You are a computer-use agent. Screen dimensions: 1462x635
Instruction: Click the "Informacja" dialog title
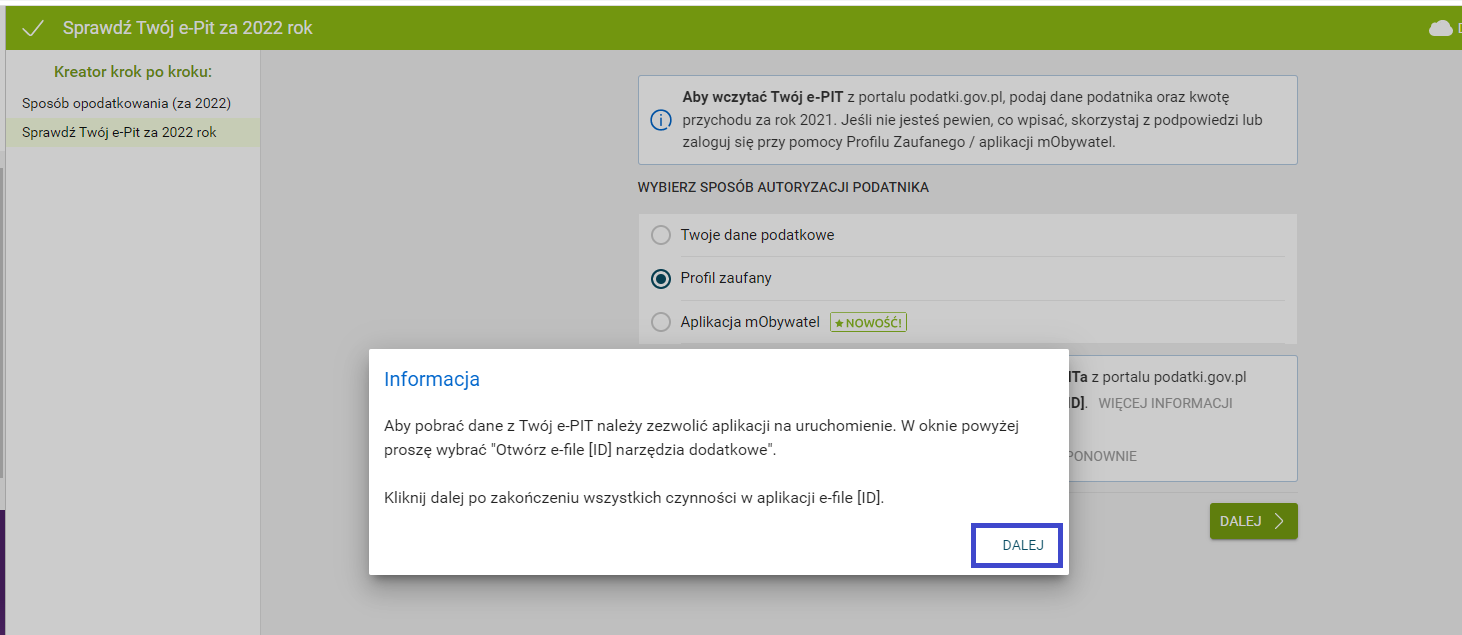432,379
